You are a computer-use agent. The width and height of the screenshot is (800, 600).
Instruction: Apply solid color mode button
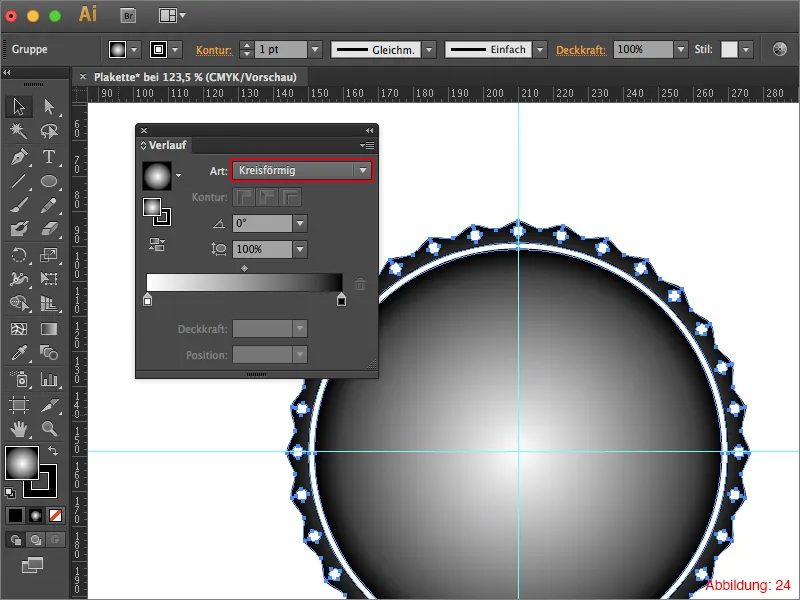tap(15, 515)
